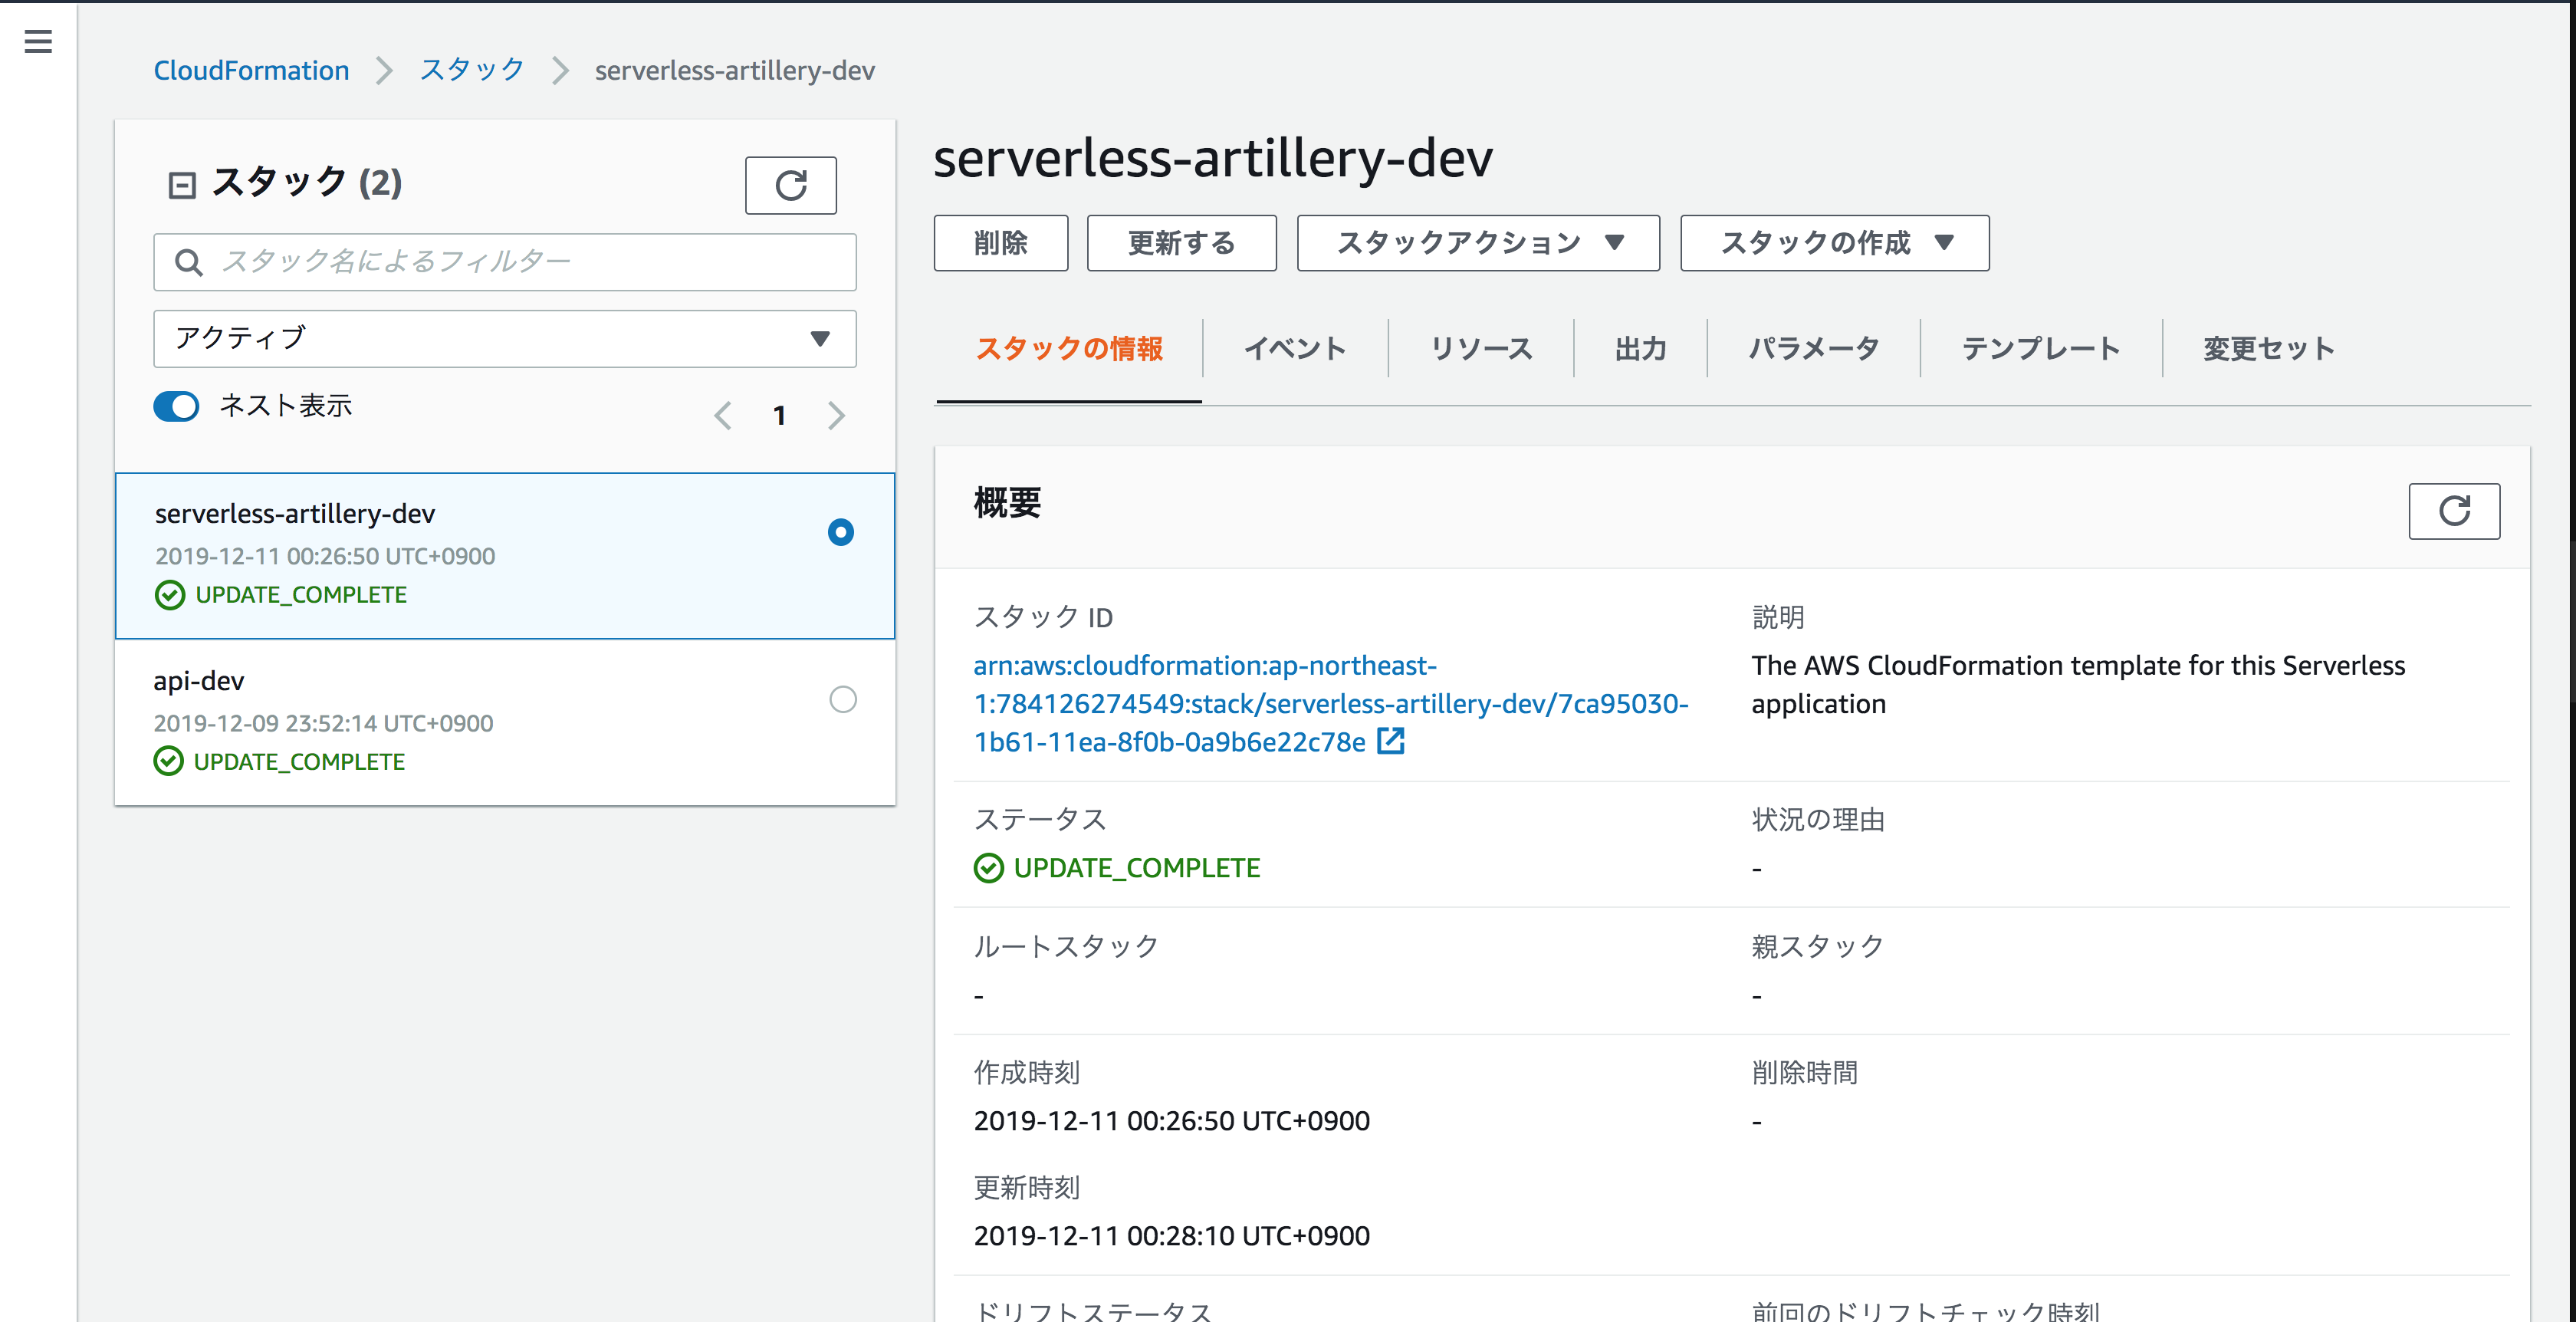Screen dimensions: 2576x1322
Task: Open the アクティブ status filter dropdown
Action: click(504, 339)
